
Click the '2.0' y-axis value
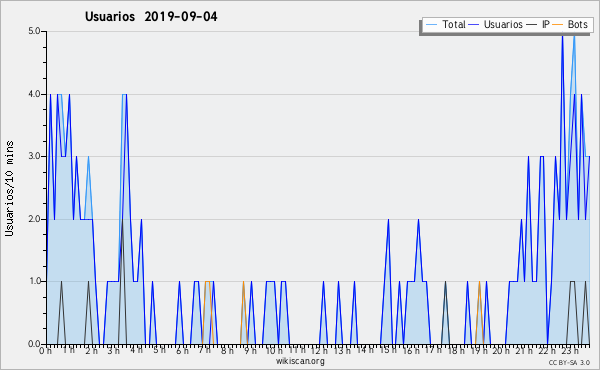34,219
